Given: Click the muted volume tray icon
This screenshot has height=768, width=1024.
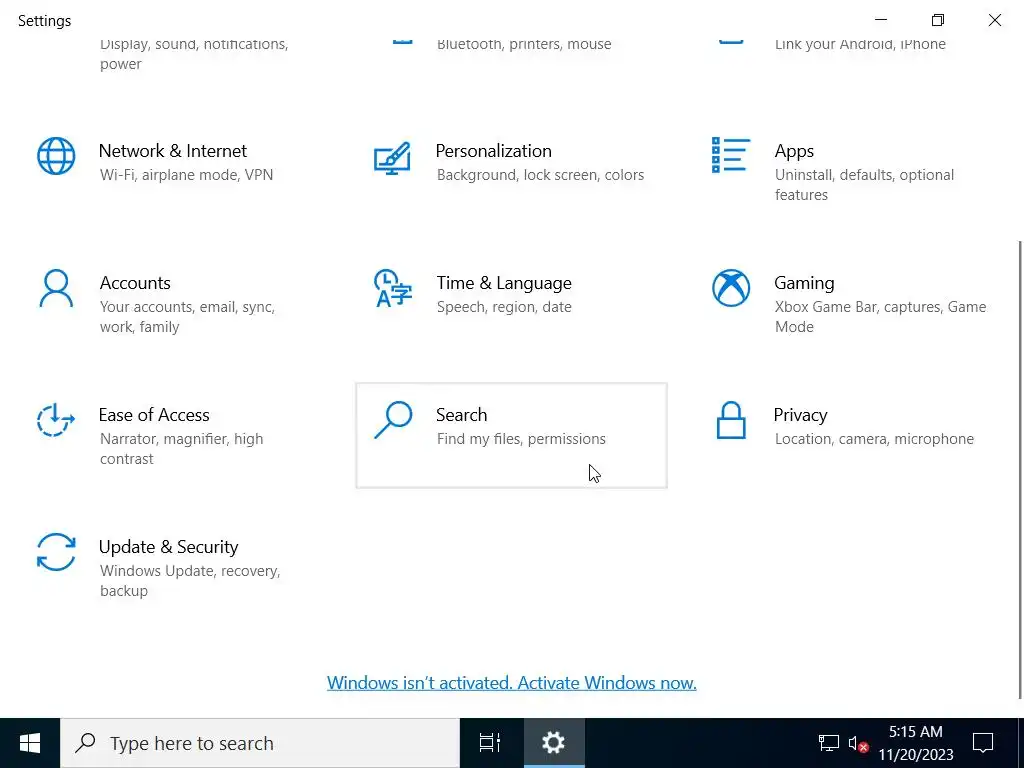Looking at the screenshot, I should (x=858, y=743).
